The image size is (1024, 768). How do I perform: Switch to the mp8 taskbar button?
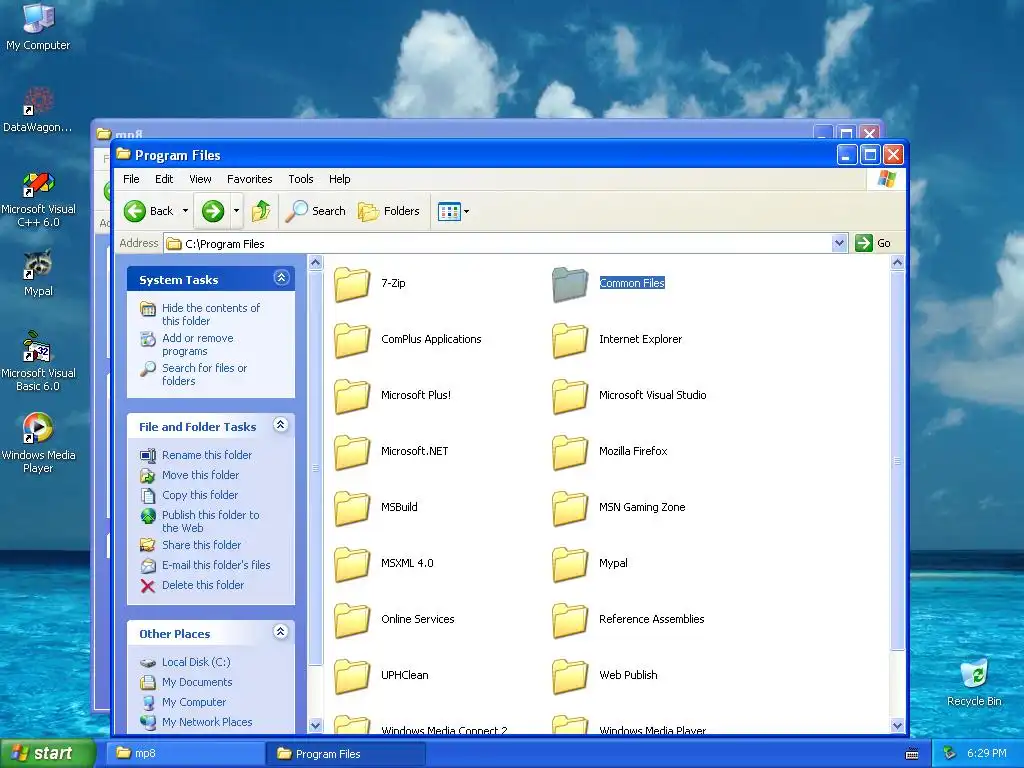pyautogui.click(x=186, y=754)
